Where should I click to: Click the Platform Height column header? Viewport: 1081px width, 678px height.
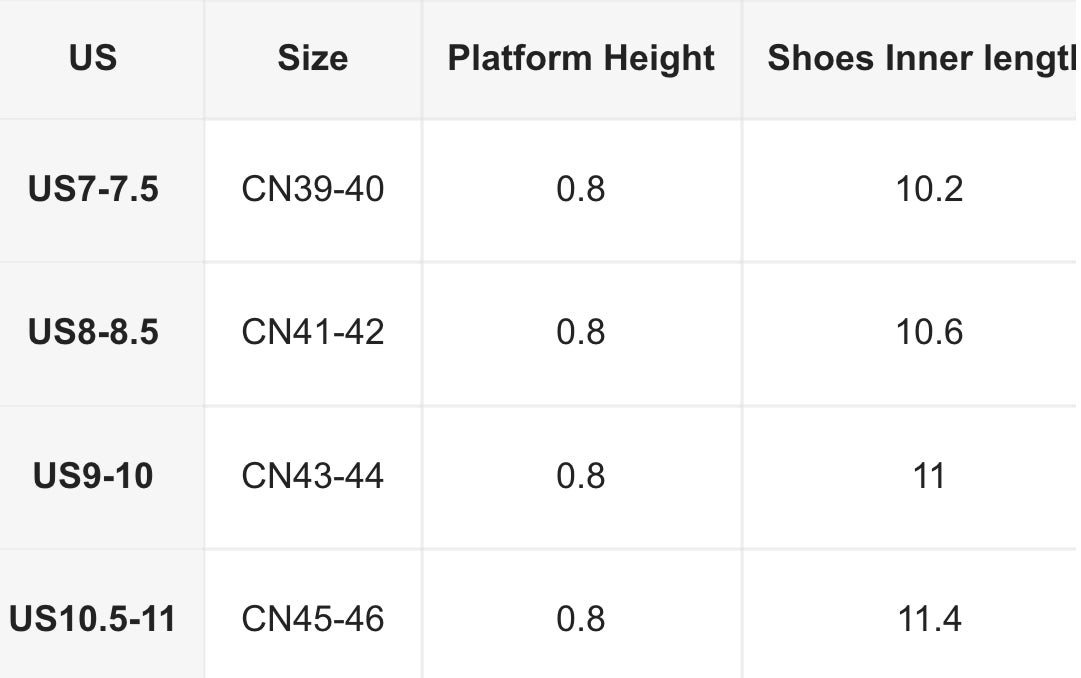[x=581, y=58]
